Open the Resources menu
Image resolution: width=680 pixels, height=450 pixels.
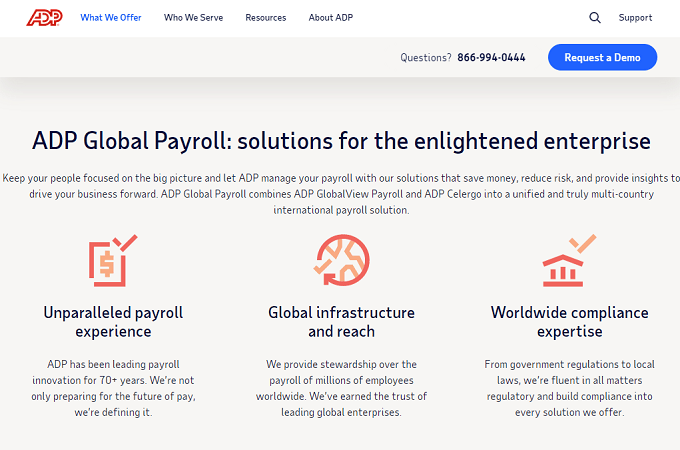266,18
